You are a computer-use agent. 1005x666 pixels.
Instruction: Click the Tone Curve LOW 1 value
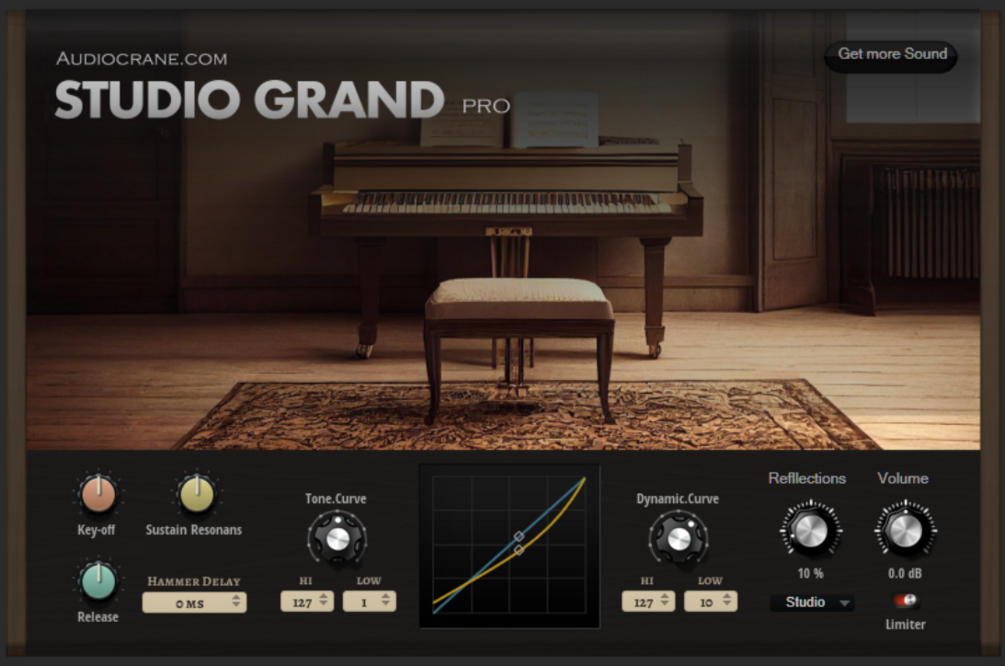(x=364, y=603)
